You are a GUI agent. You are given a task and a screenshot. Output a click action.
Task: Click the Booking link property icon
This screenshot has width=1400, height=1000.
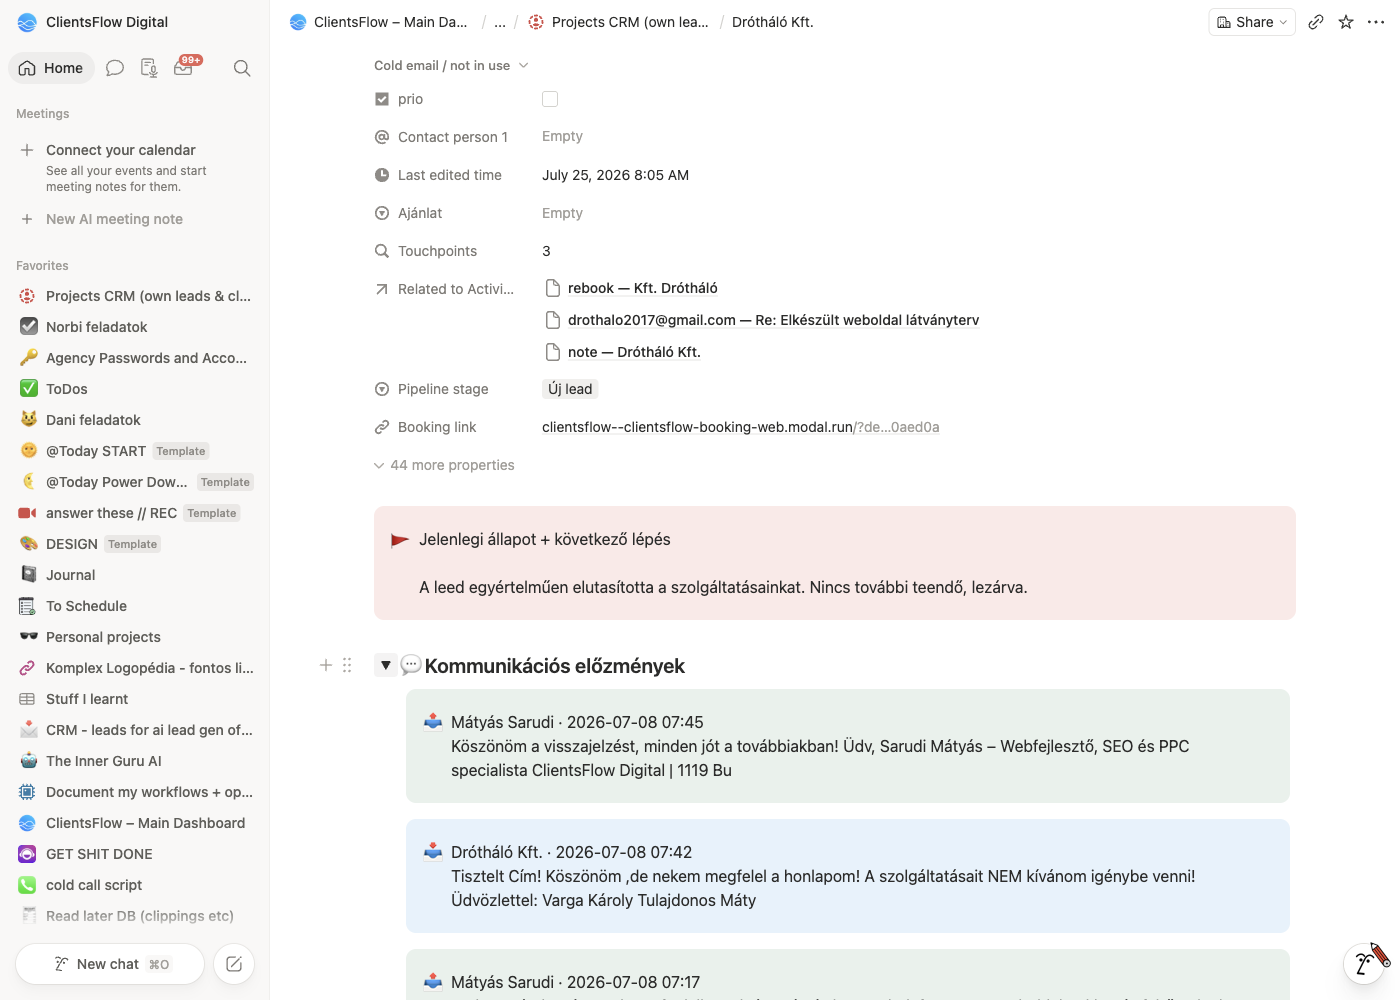382,427
